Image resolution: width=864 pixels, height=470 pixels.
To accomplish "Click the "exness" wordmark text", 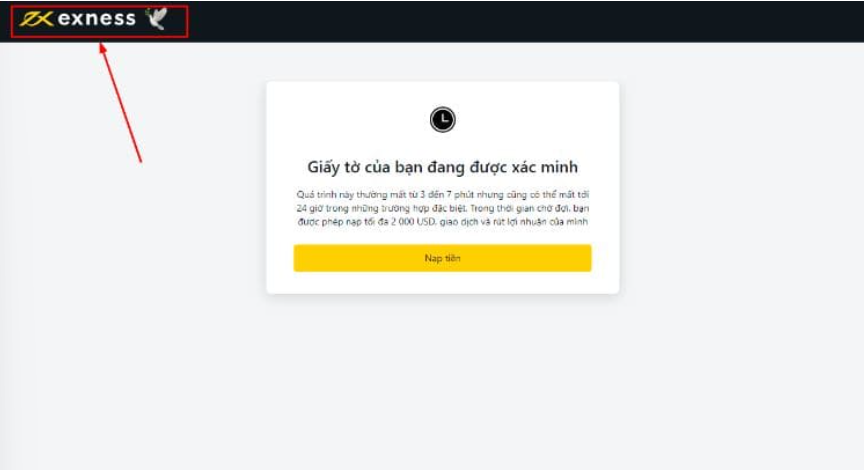I will pos(96,19).
